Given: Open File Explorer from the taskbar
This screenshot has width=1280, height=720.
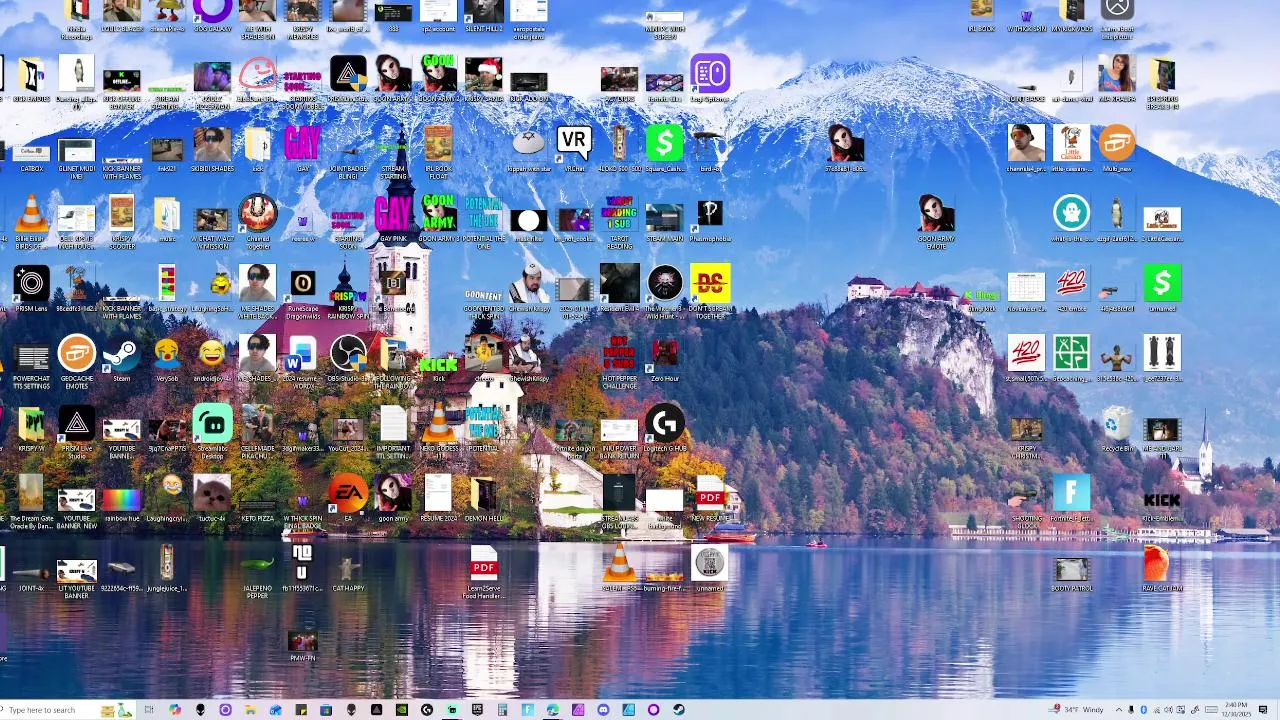Looking at the screenshot, I should (250, 710).
